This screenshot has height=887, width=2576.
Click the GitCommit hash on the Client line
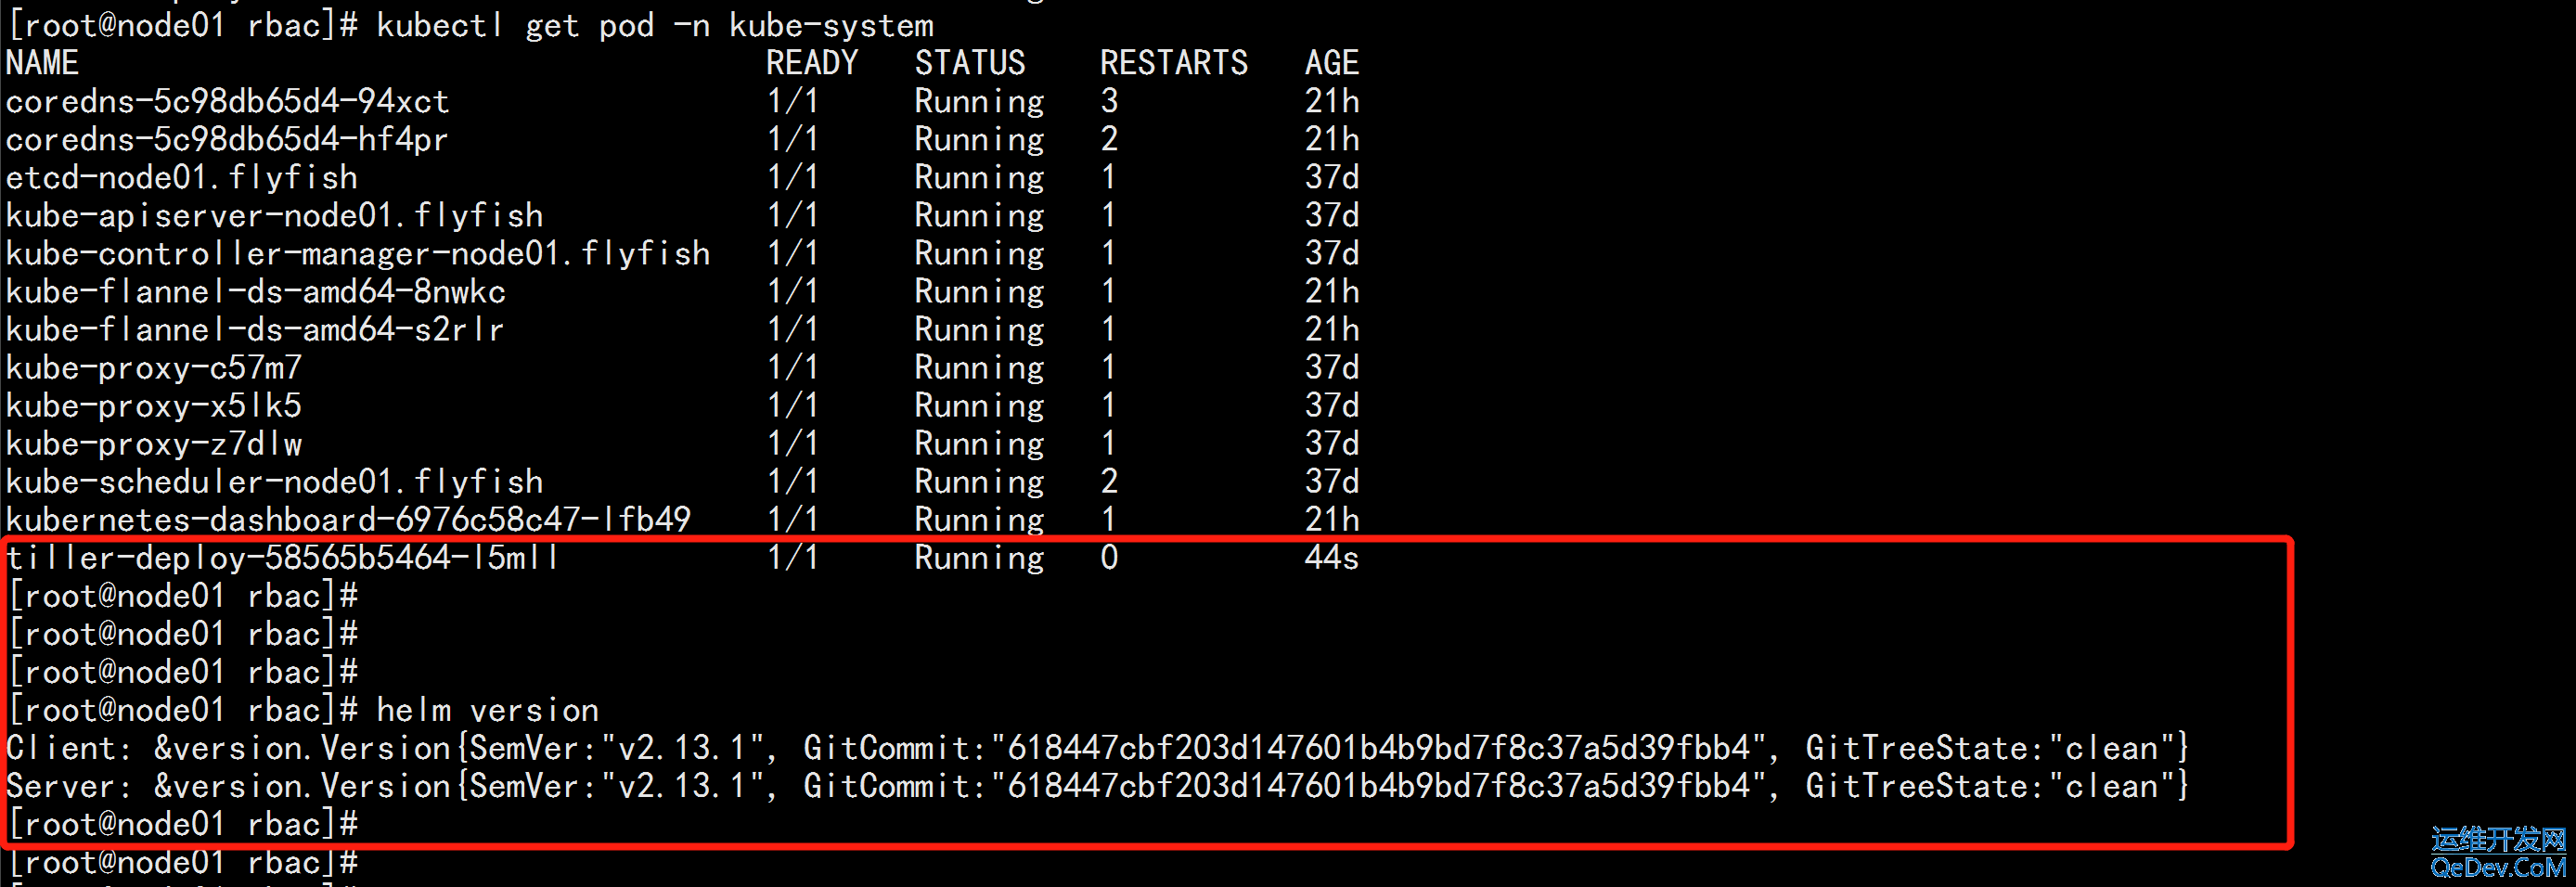[1380, 748]
